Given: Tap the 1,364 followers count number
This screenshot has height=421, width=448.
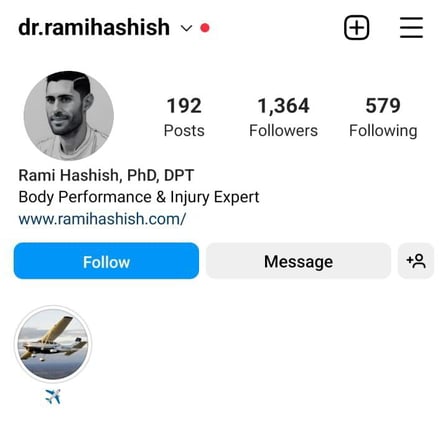Looking at the screenshot, I should pyautogui.click(x=283, y=106).
